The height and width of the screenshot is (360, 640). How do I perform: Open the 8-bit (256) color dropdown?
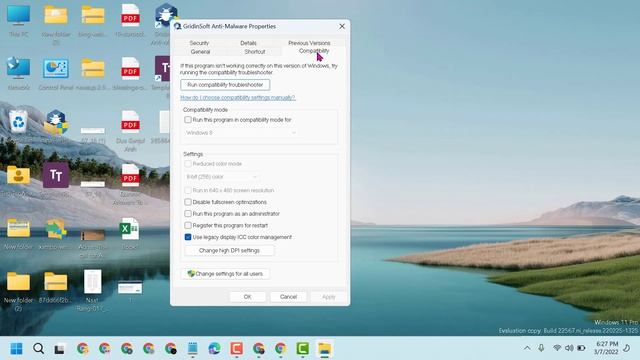(221, 177)
